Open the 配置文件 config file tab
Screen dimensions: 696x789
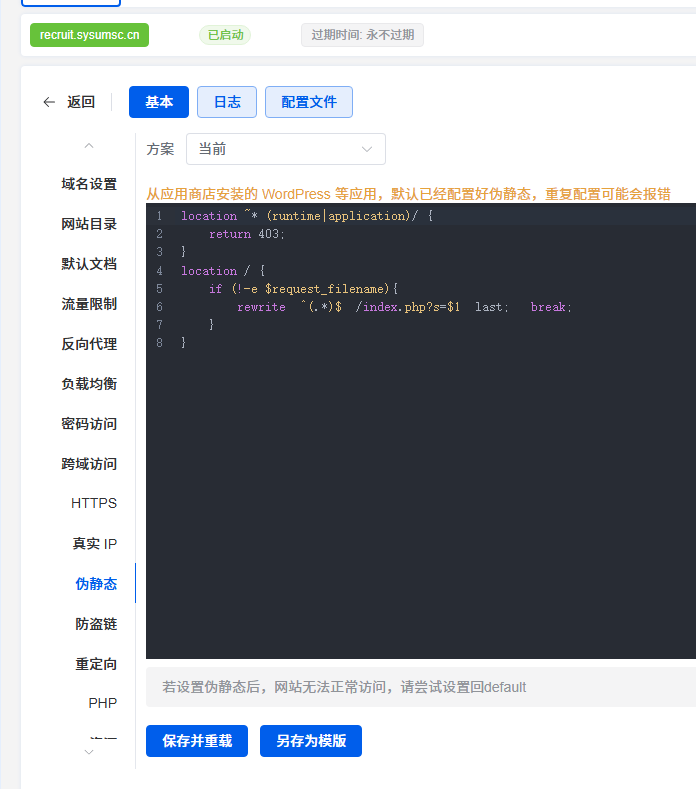[x=308, y=102]
